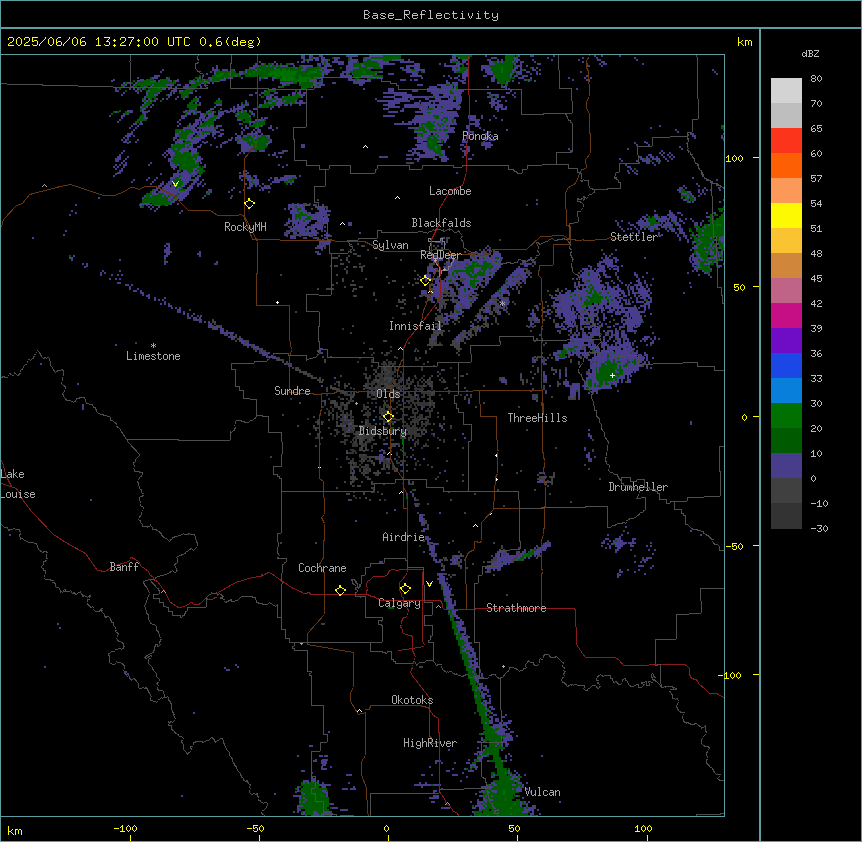Click the Drumheller city label
The height and width of the screenshot is (842, 862).
point(638,487)
